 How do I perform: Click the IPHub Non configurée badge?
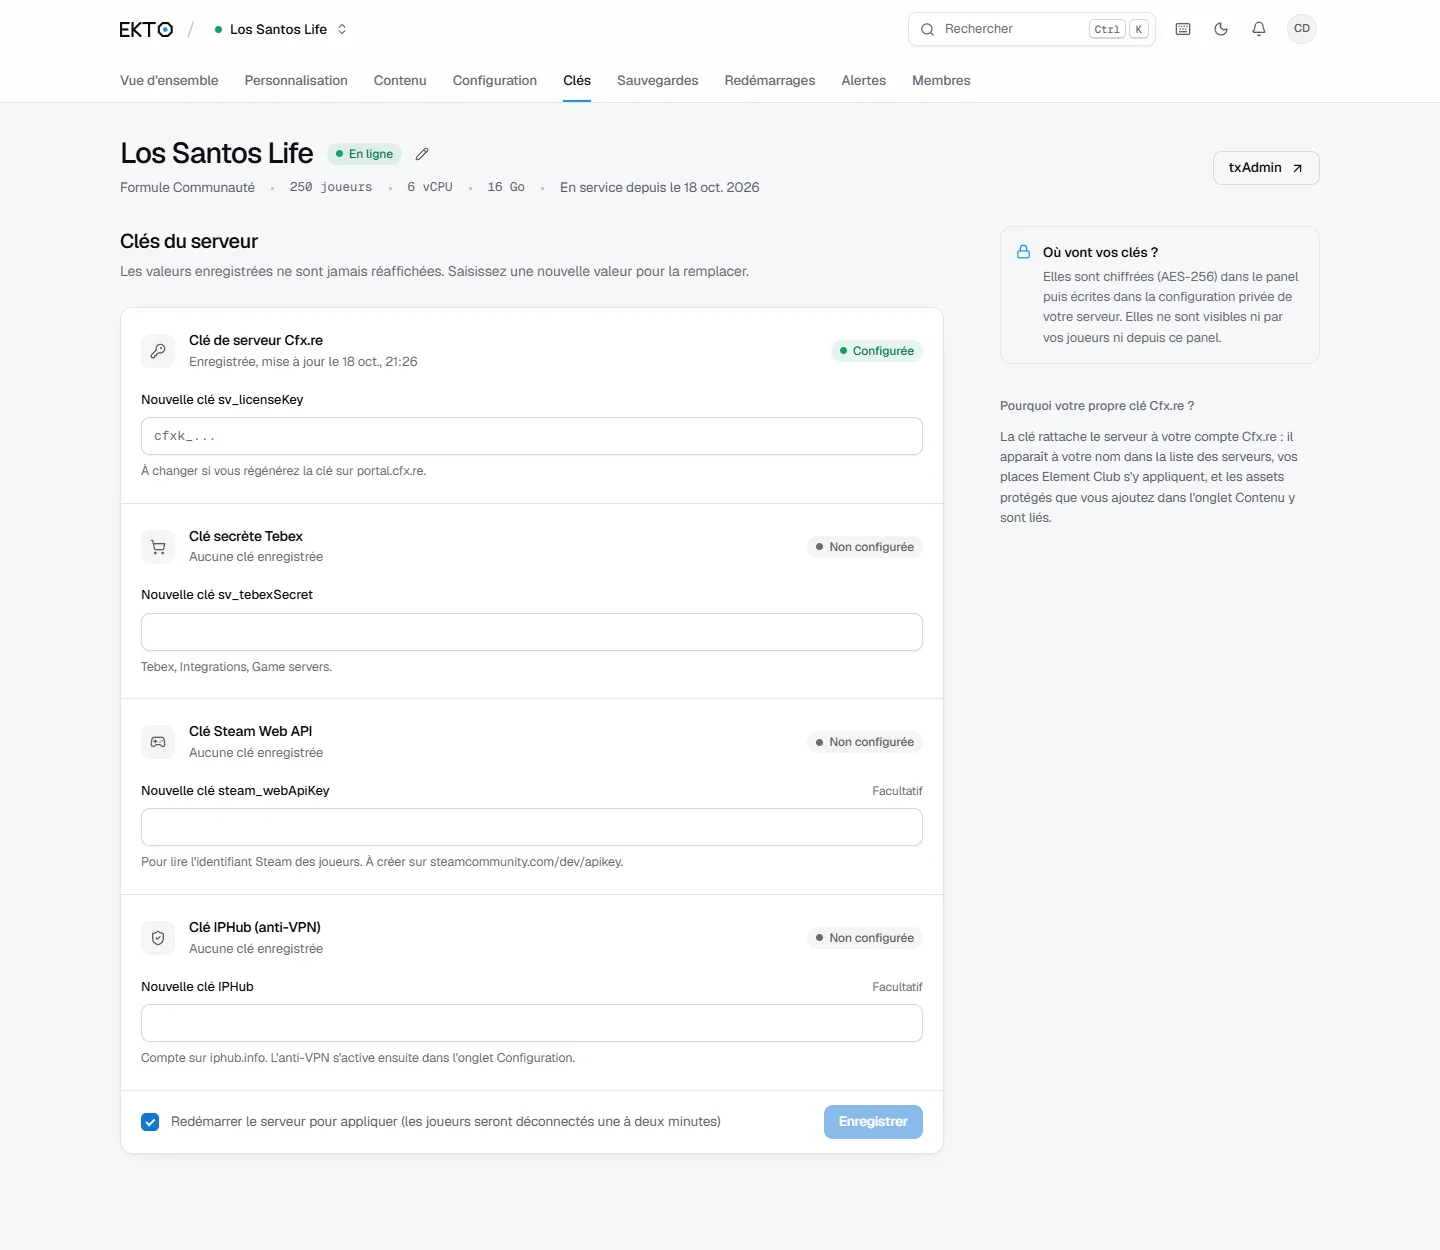click(x=865, y=938)
